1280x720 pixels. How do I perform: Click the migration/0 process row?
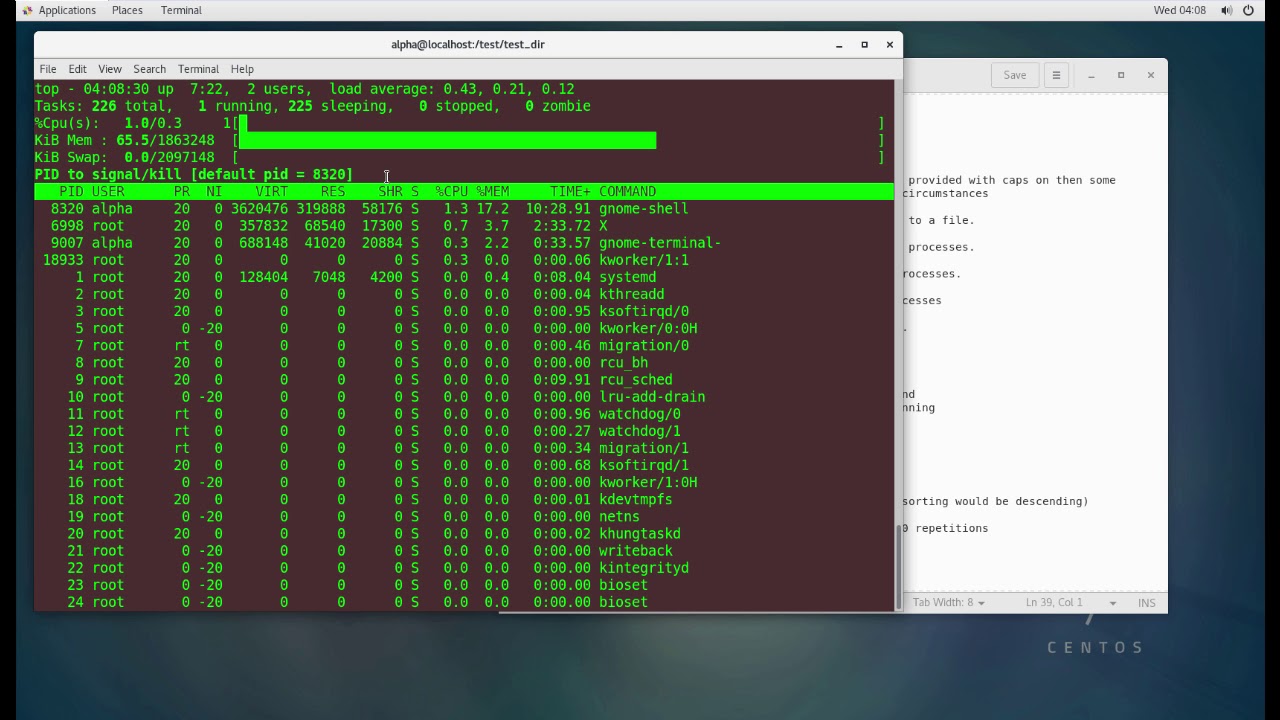tap(464, 345)
